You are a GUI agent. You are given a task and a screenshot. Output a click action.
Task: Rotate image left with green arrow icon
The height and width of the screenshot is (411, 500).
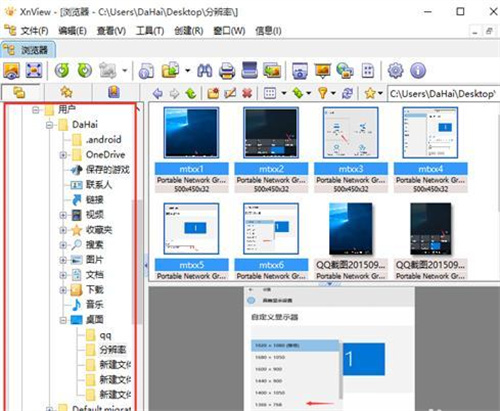coord(62,71)
